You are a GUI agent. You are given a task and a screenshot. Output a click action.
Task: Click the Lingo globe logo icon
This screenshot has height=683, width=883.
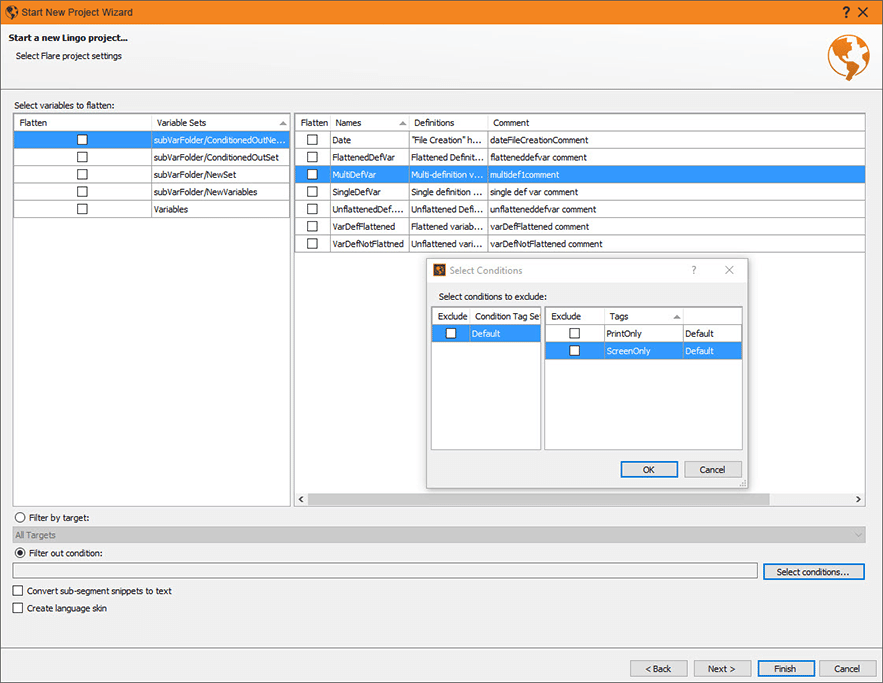tap(849, 57)
